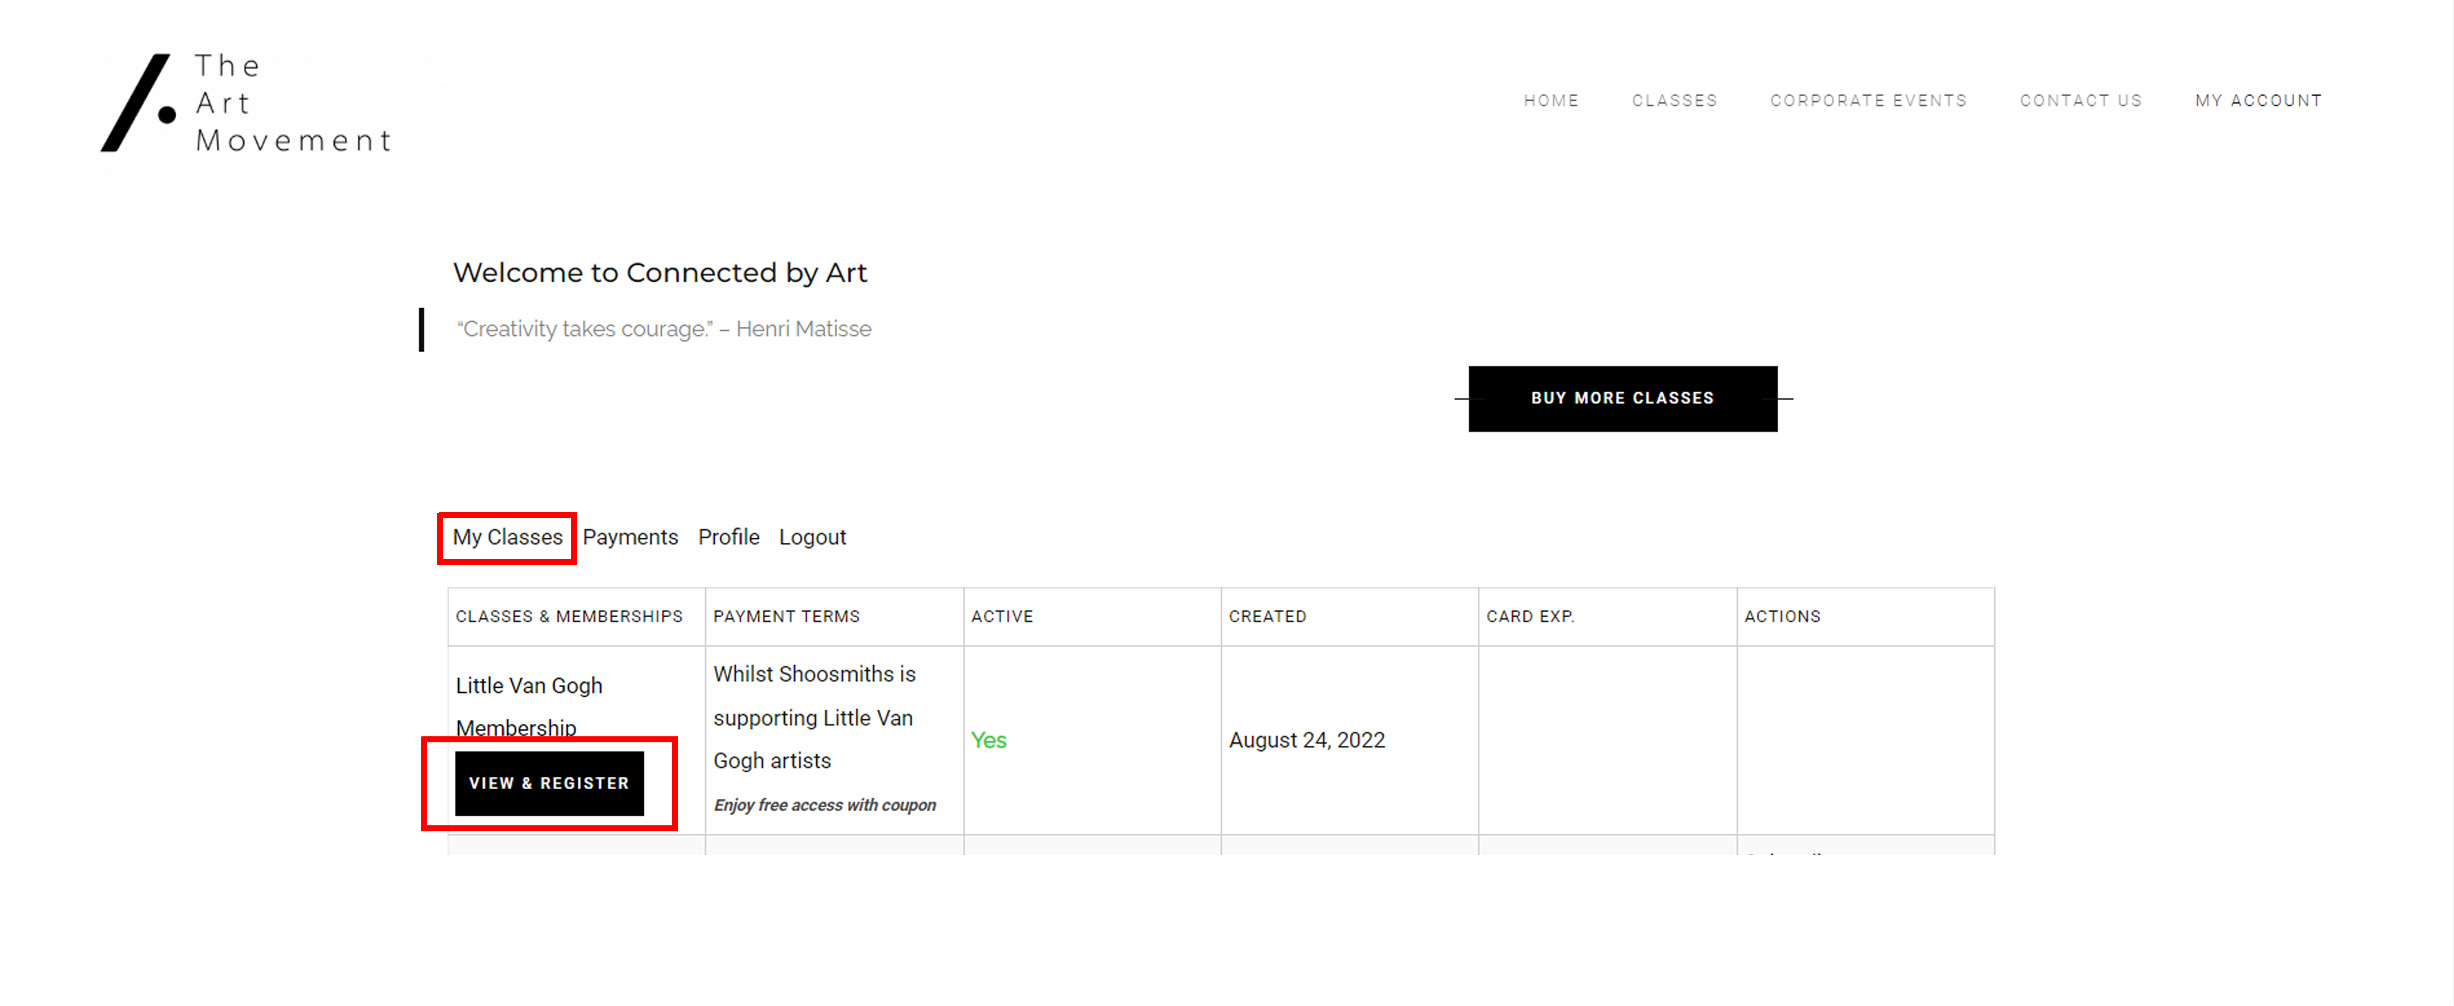
Task: Click View & Register button
Action: 549,783
